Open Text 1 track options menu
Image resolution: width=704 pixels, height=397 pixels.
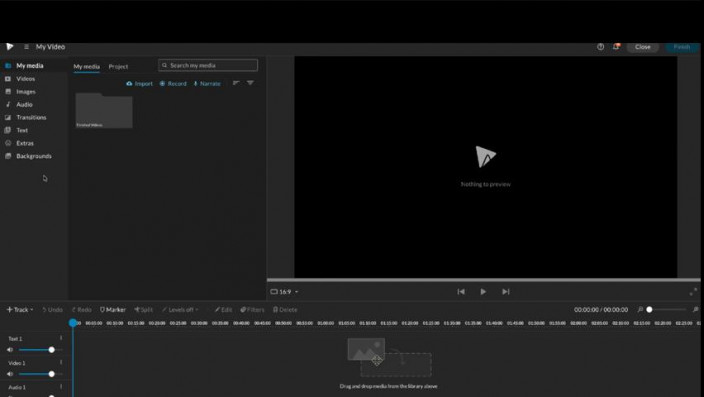pyautogui.click(x=61, y=338)
